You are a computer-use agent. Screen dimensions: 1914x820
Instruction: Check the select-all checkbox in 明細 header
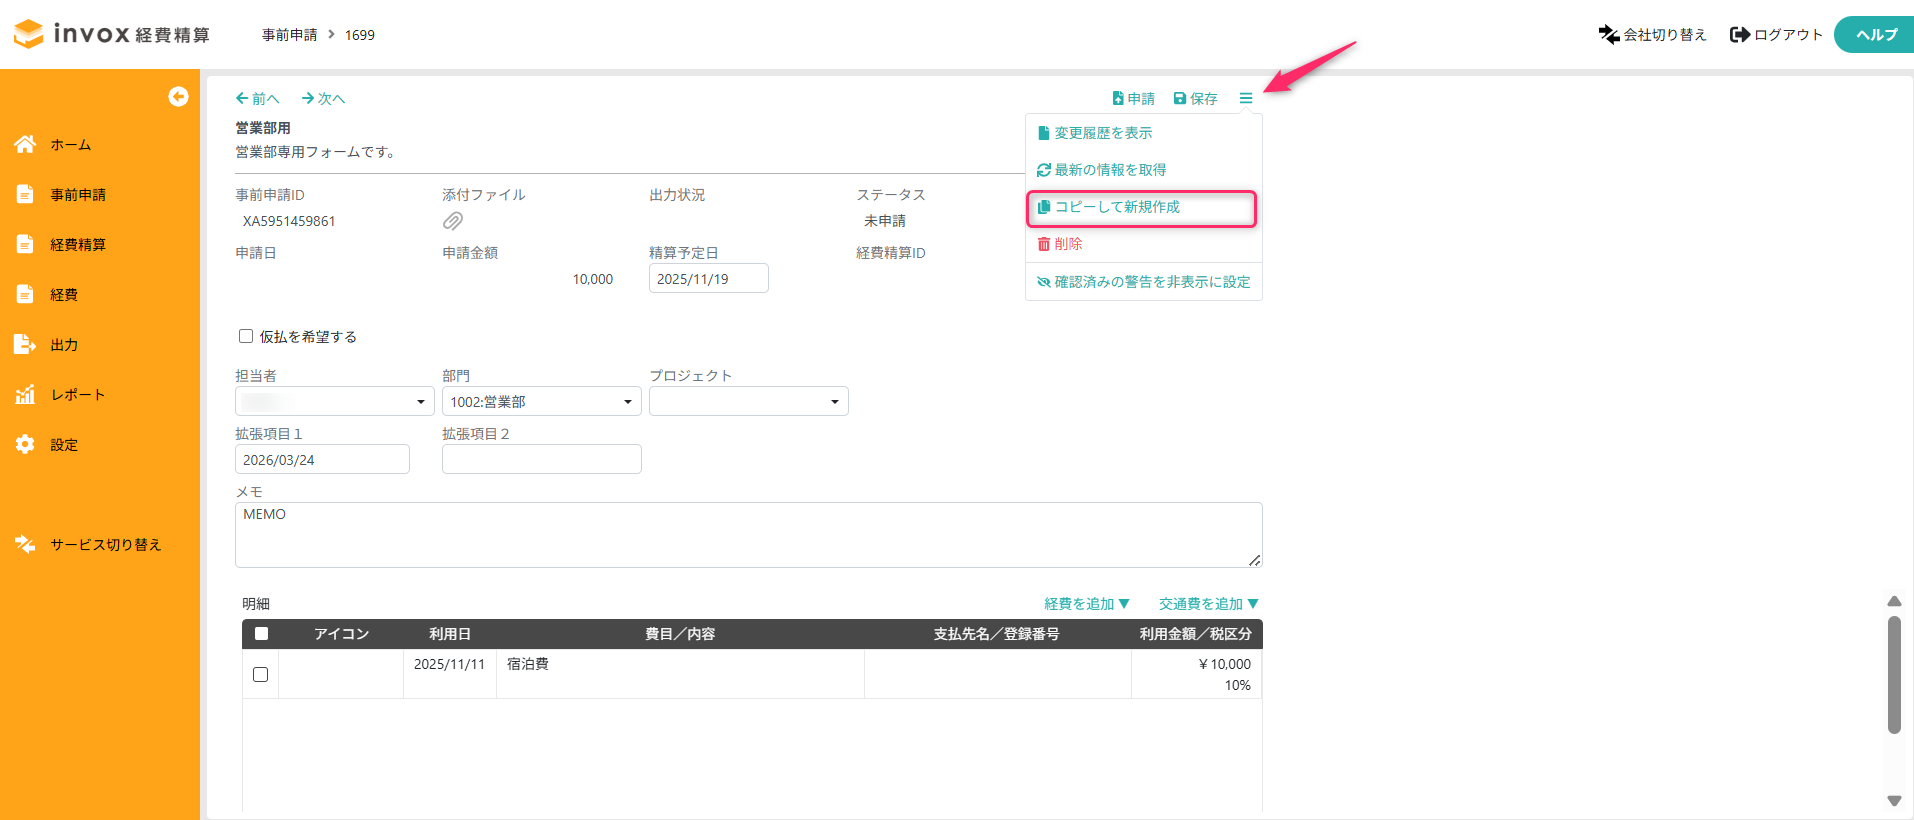click(x=261, y=633)
